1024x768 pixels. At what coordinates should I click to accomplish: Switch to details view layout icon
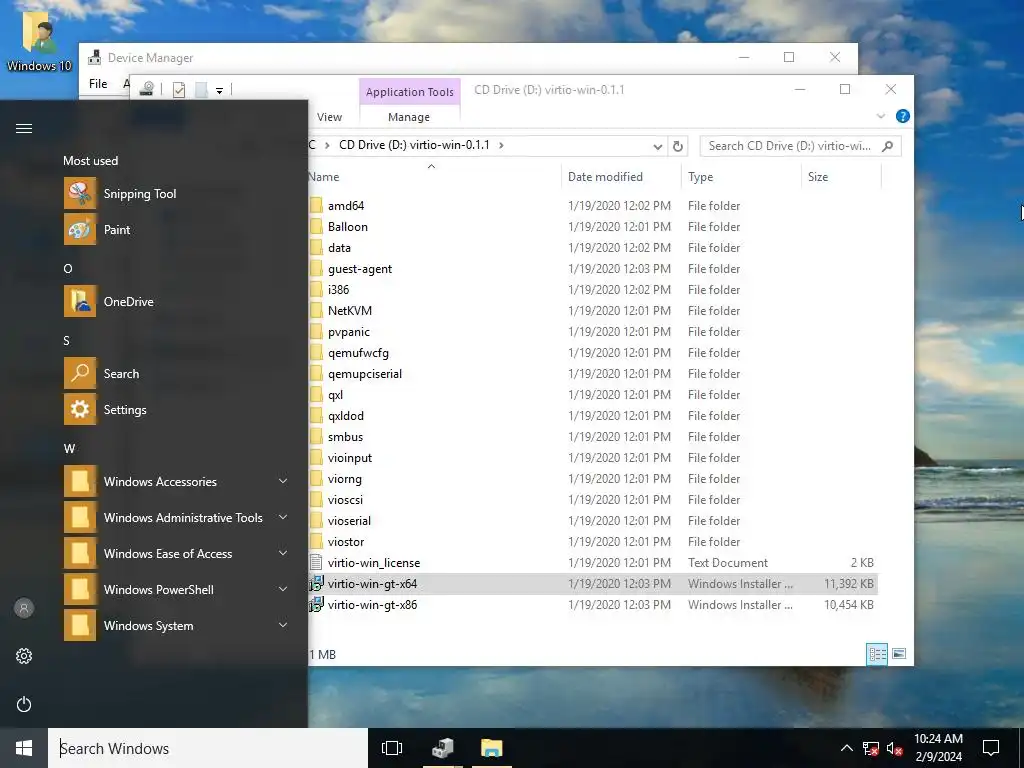877,654
